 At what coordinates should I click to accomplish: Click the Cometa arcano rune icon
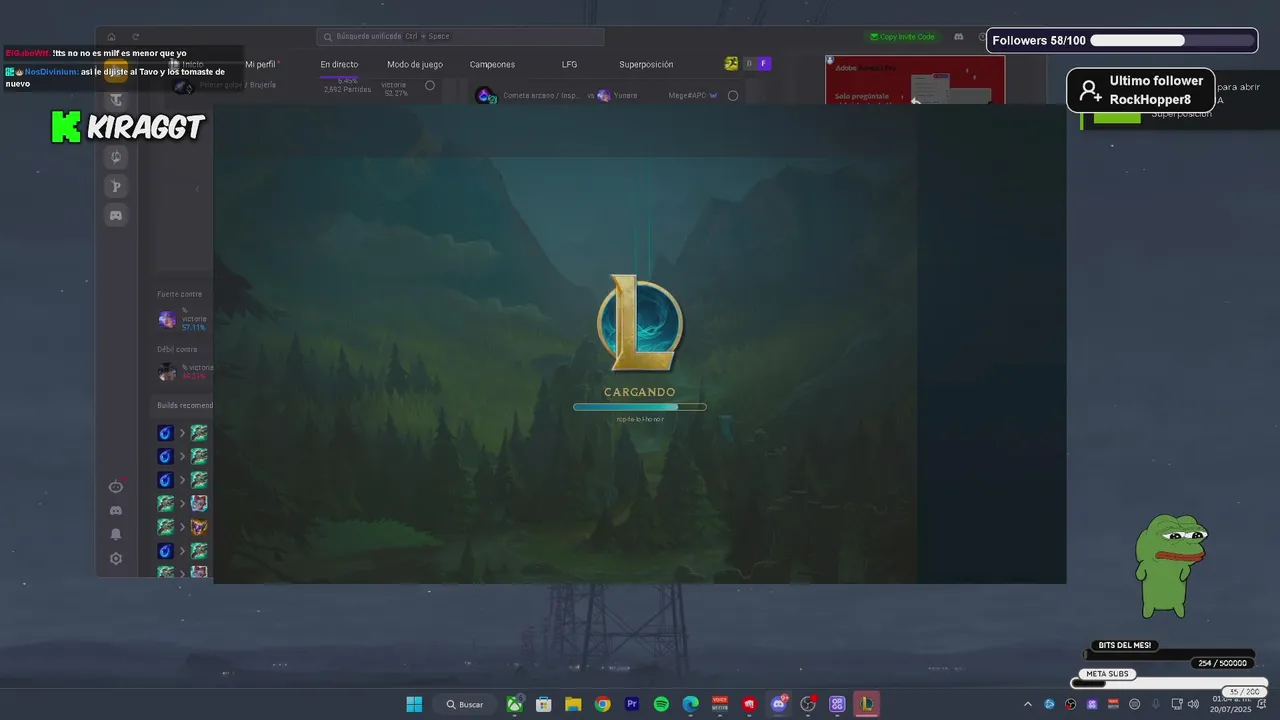click(484, 96)
